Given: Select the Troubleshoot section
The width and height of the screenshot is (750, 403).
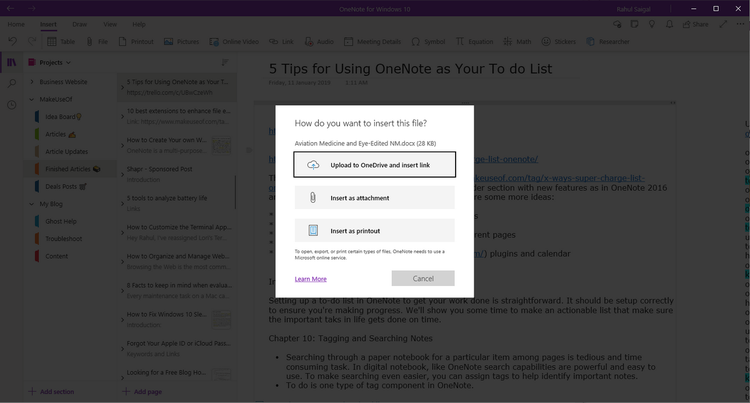Looking at the screenshot, I should pyautogui.click(x=72, y=239).
